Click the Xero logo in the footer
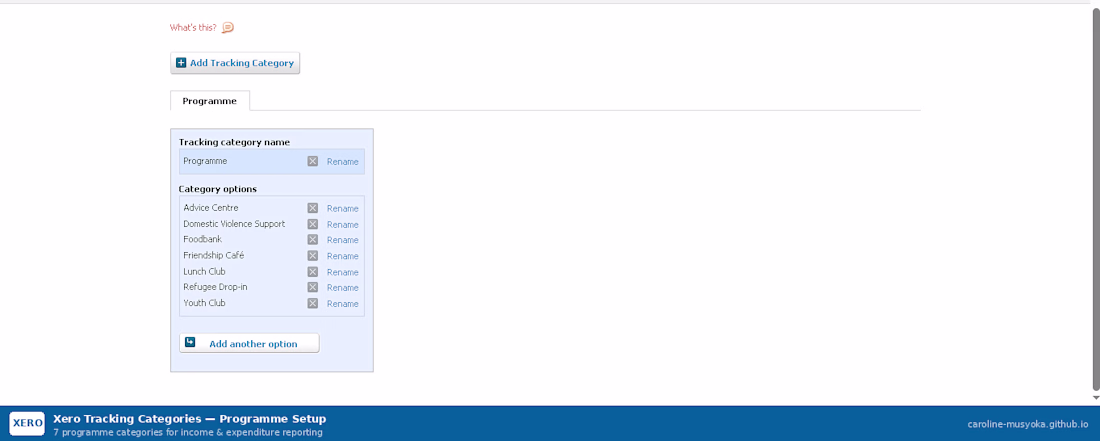Image resolution: width=1100 pixels, height=441 pixels. (27, 423)
